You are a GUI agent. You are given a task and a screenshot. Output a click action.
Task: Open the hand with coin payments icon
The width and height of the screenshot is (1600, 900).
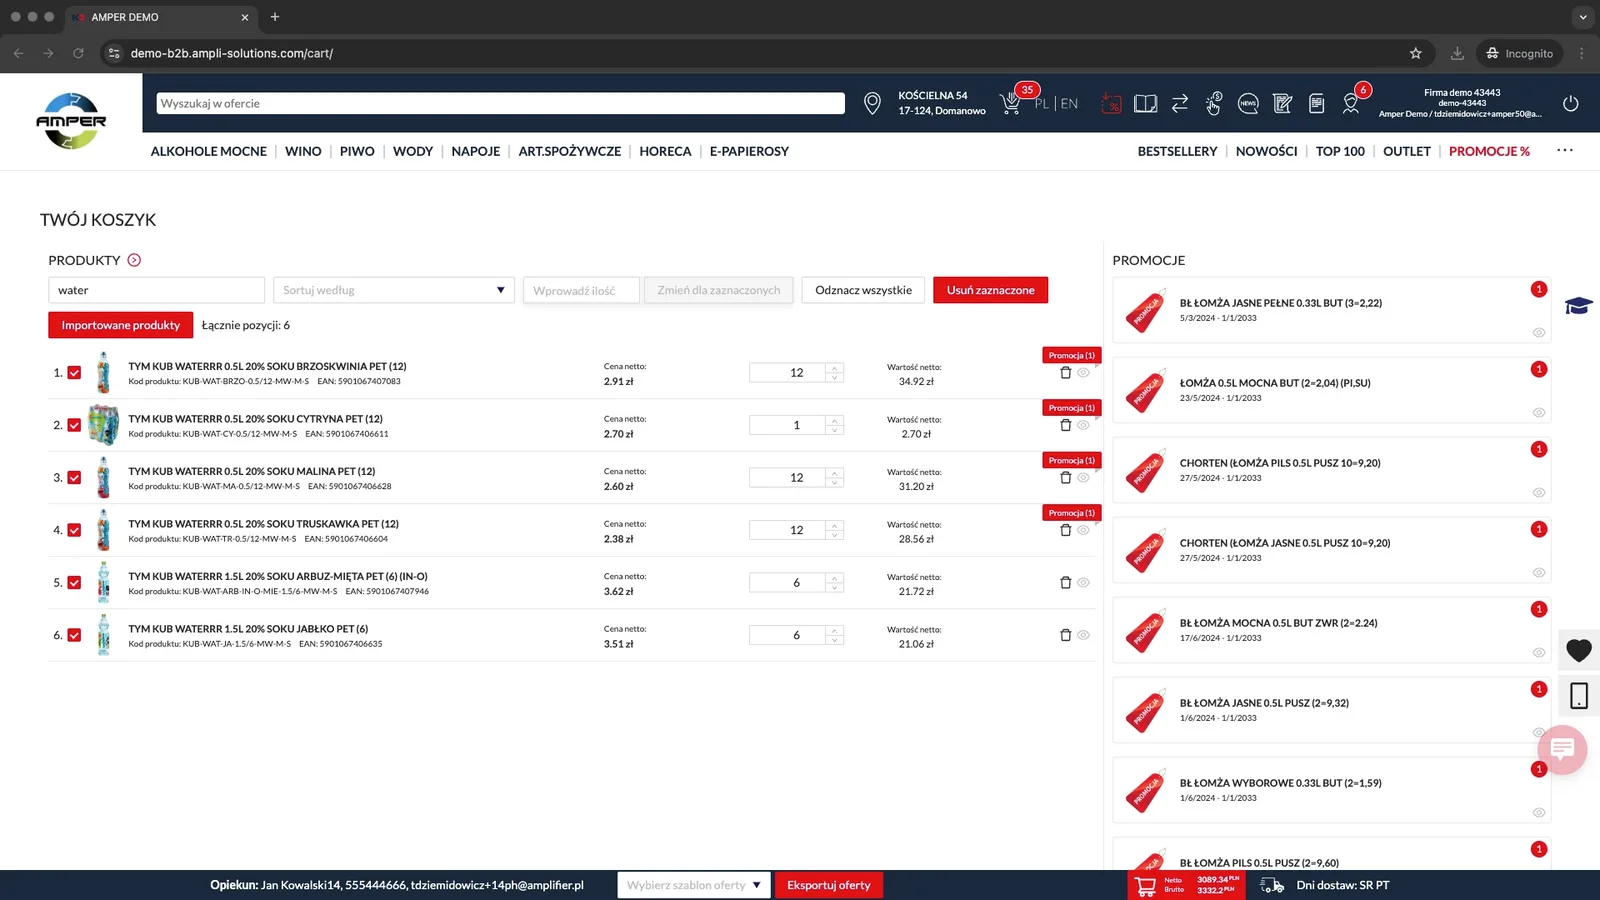pos(1214,103)
